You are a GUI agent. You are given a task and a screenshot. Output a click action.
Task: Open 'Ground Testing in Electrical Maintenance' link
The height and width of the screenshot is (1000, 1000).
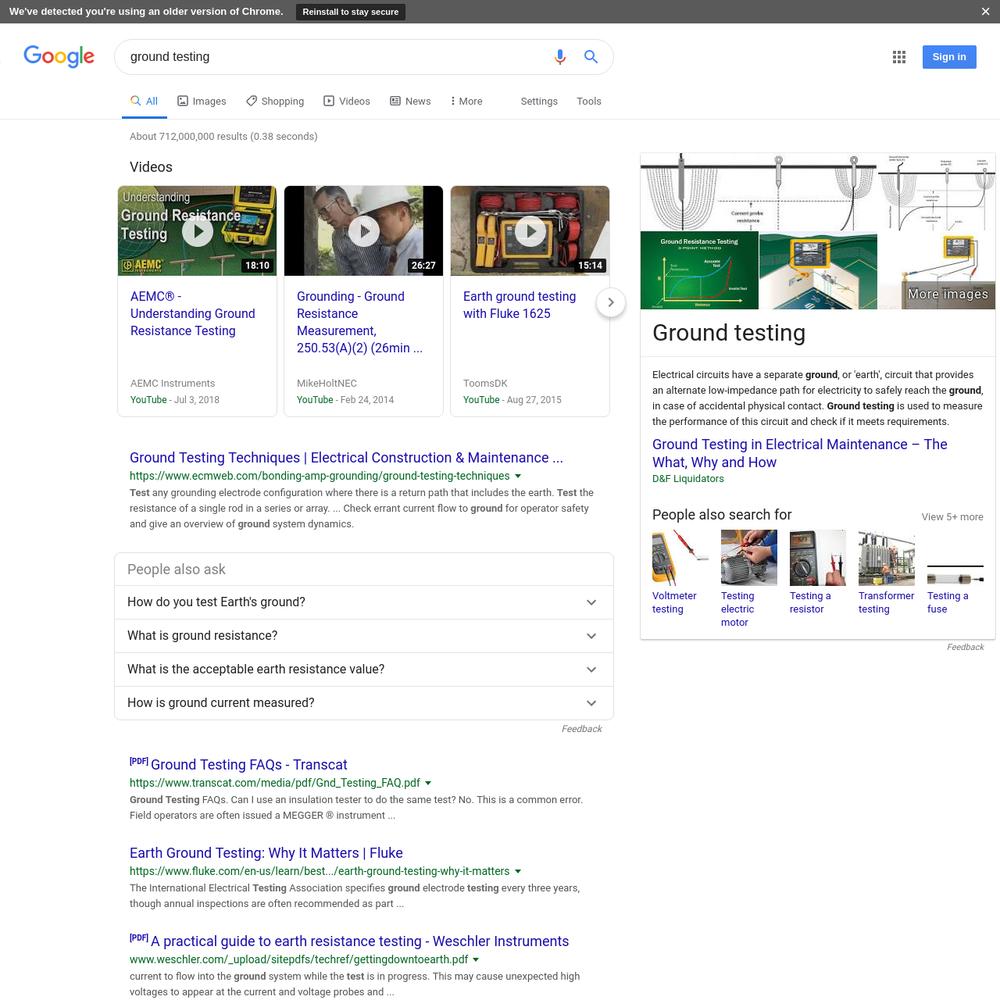[799, 453]
